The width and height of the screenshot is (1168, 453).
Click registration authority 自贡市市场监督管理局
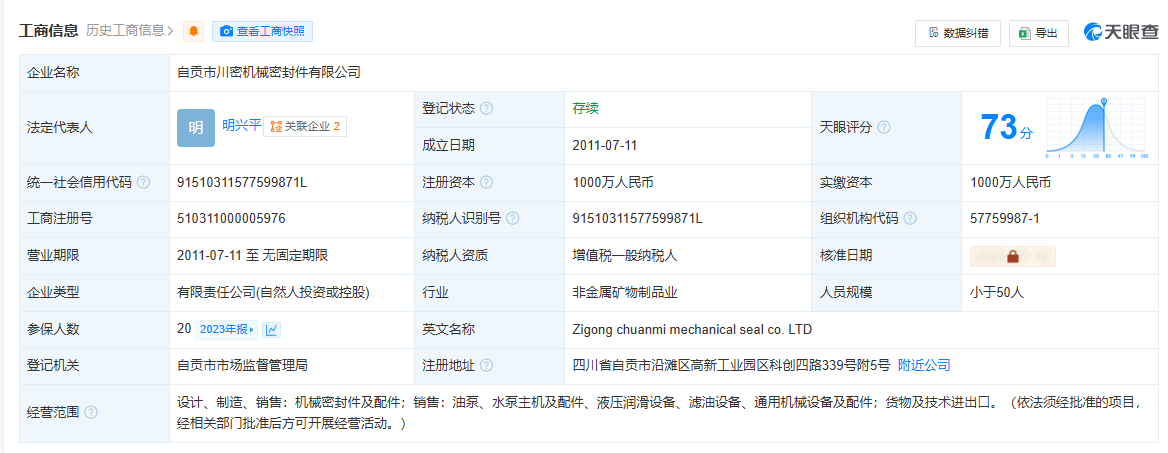click(x=243, y=365)
